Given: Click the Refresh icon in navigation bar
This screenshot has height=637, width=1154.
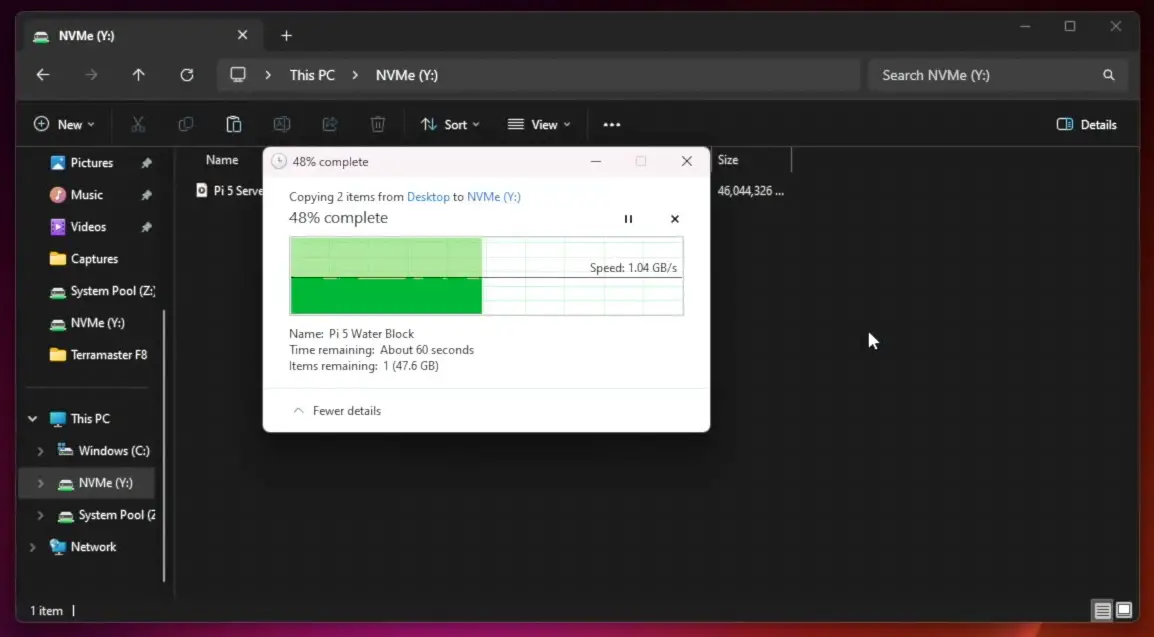Looking at the screenshot, I should pyautogui.click(x=186, y=75).
